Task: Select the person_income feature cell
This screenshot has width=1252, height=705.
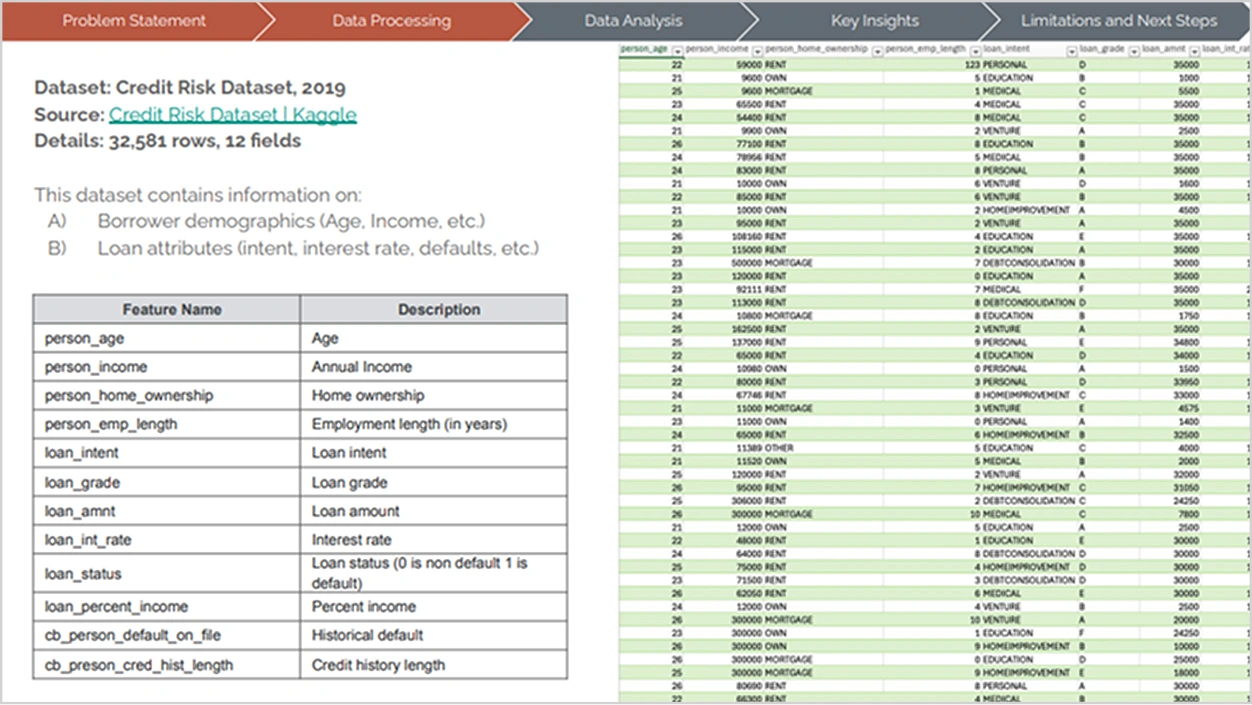Action: click(167, 367)
